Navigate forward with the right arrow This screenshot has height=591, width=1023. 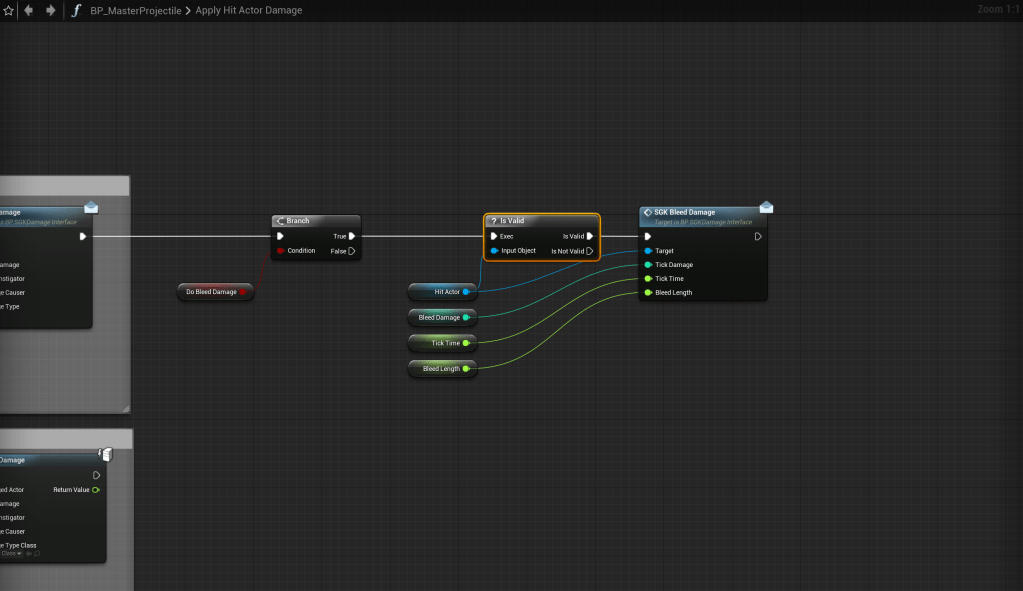click(x=50, y=10)
